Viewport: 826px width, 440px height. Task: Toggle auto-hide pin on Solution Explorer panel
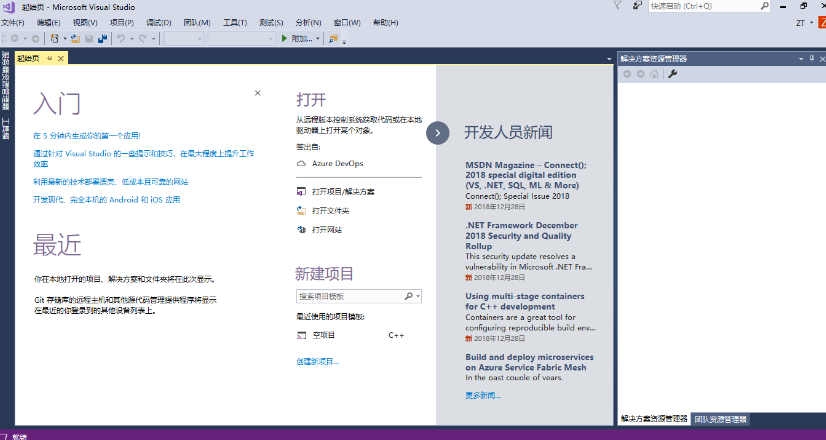click(811, 59)
